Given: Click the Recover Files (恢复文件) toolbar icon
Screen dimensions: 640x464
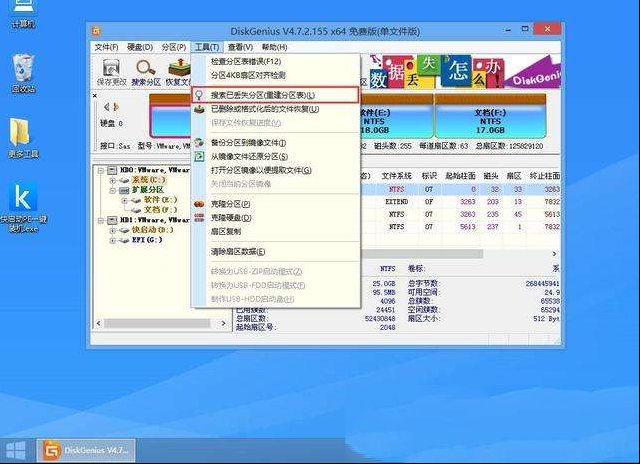Looking at the screenshot, I should coord(179,68).
